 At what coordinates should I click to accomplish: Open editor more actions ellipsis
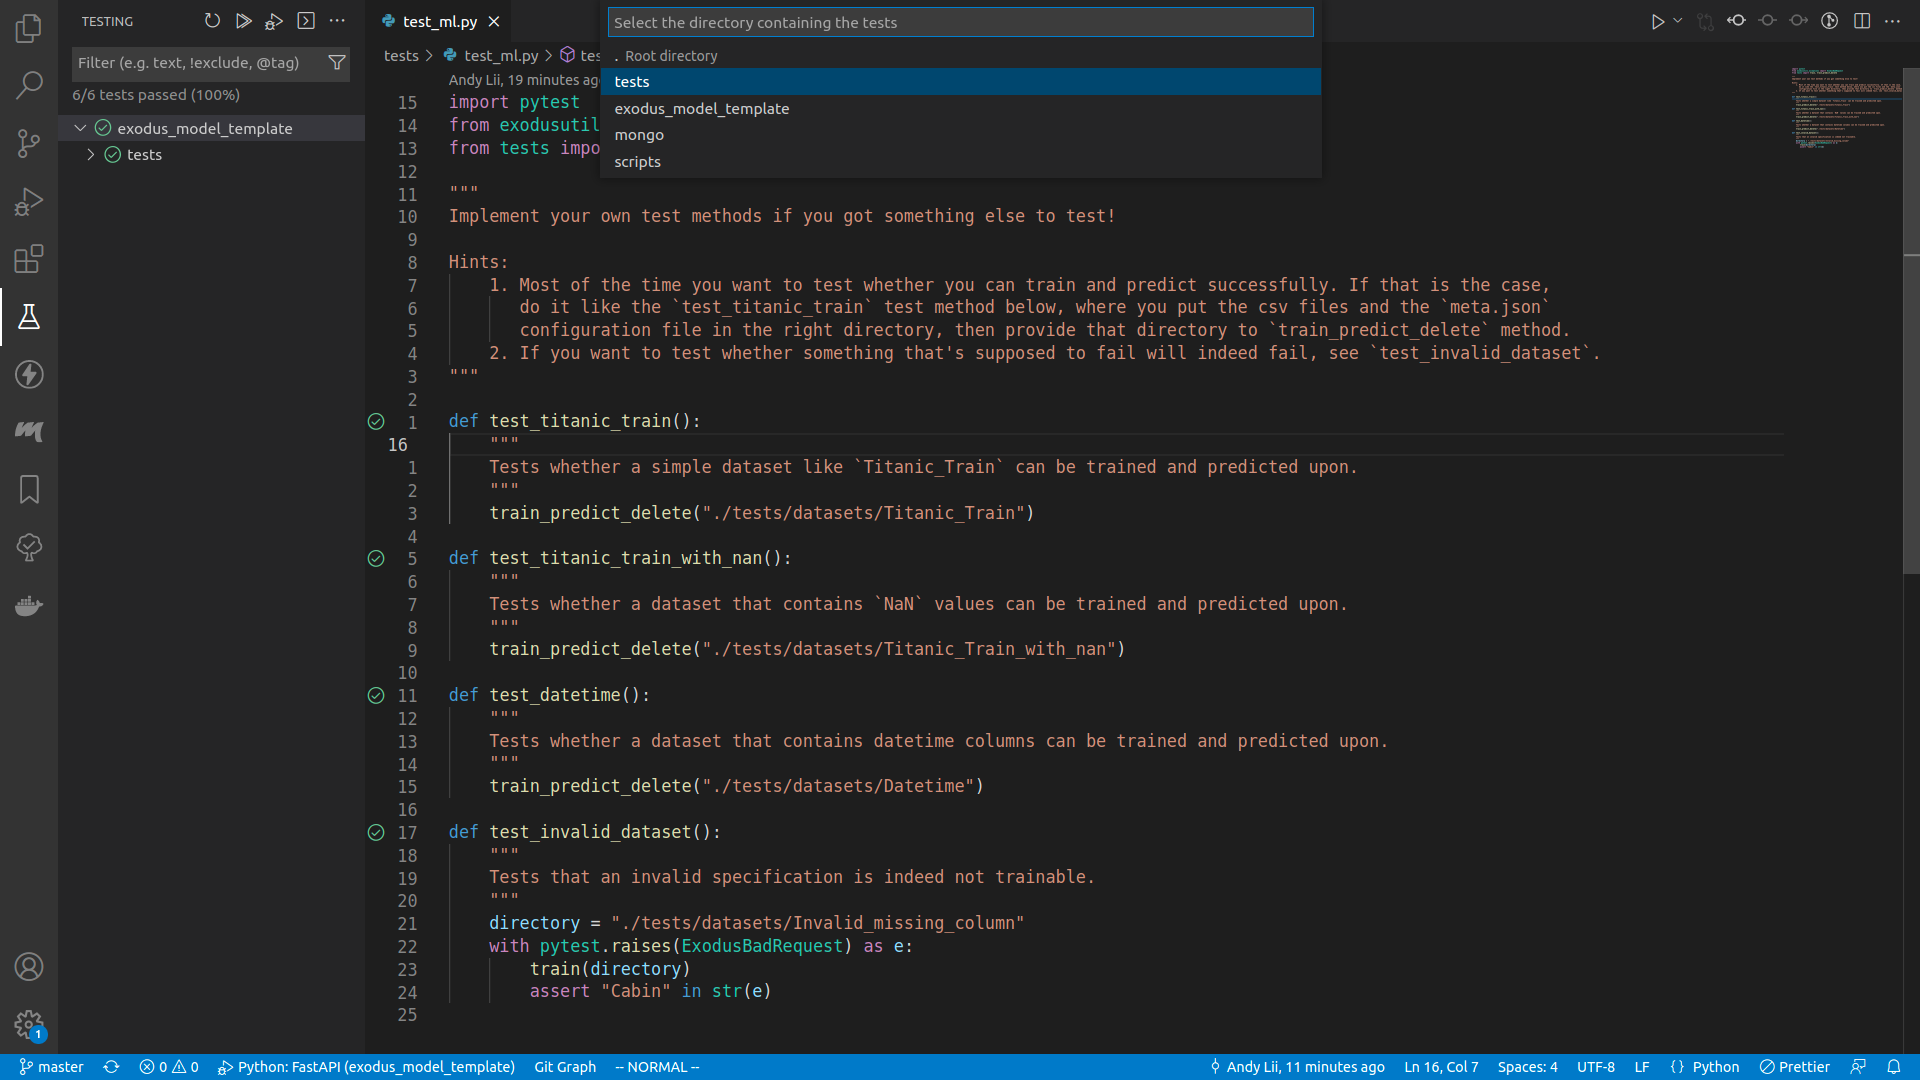pos(1893,21)
